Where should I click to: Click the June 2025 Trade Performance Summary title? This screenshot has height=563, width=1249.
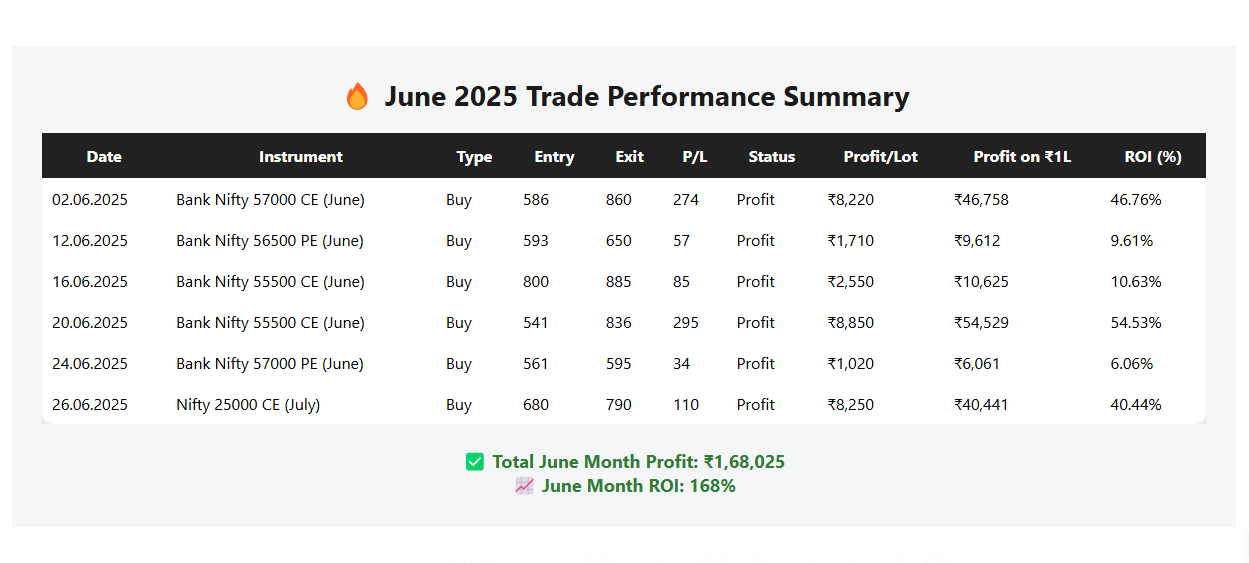[646, 97]
